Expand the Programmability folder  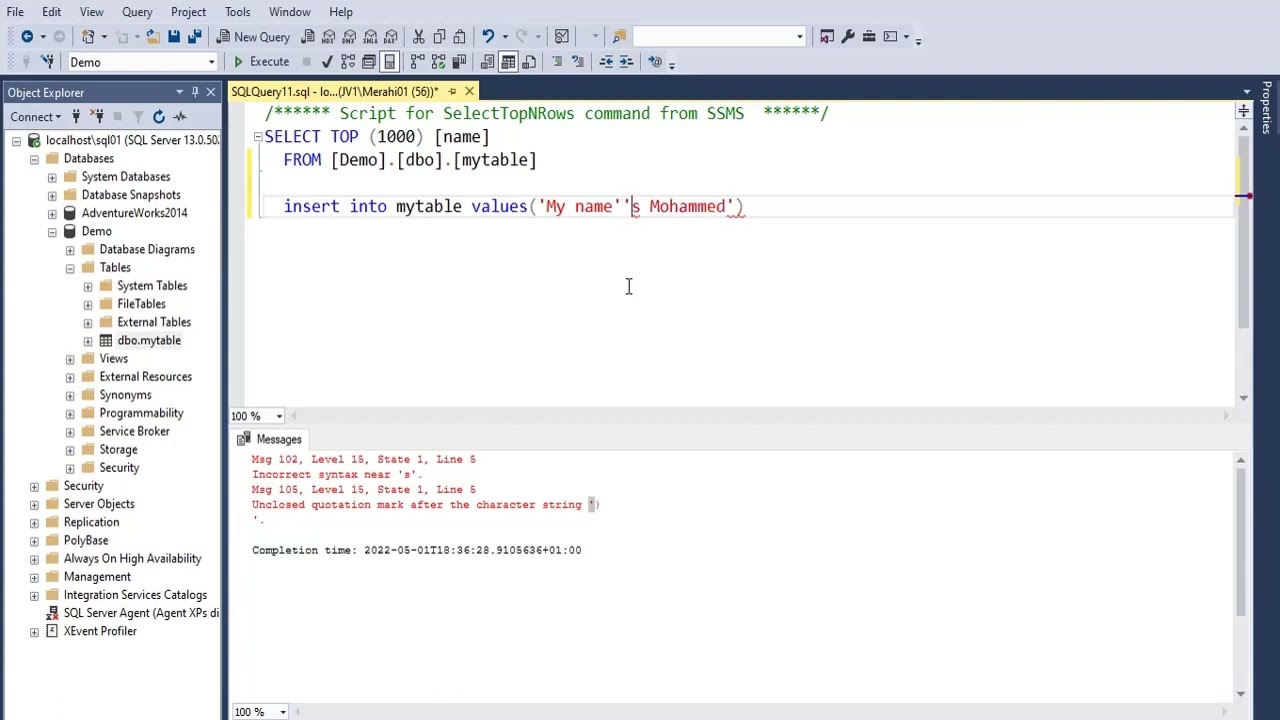pyautogui.click(x=70, y=413)
